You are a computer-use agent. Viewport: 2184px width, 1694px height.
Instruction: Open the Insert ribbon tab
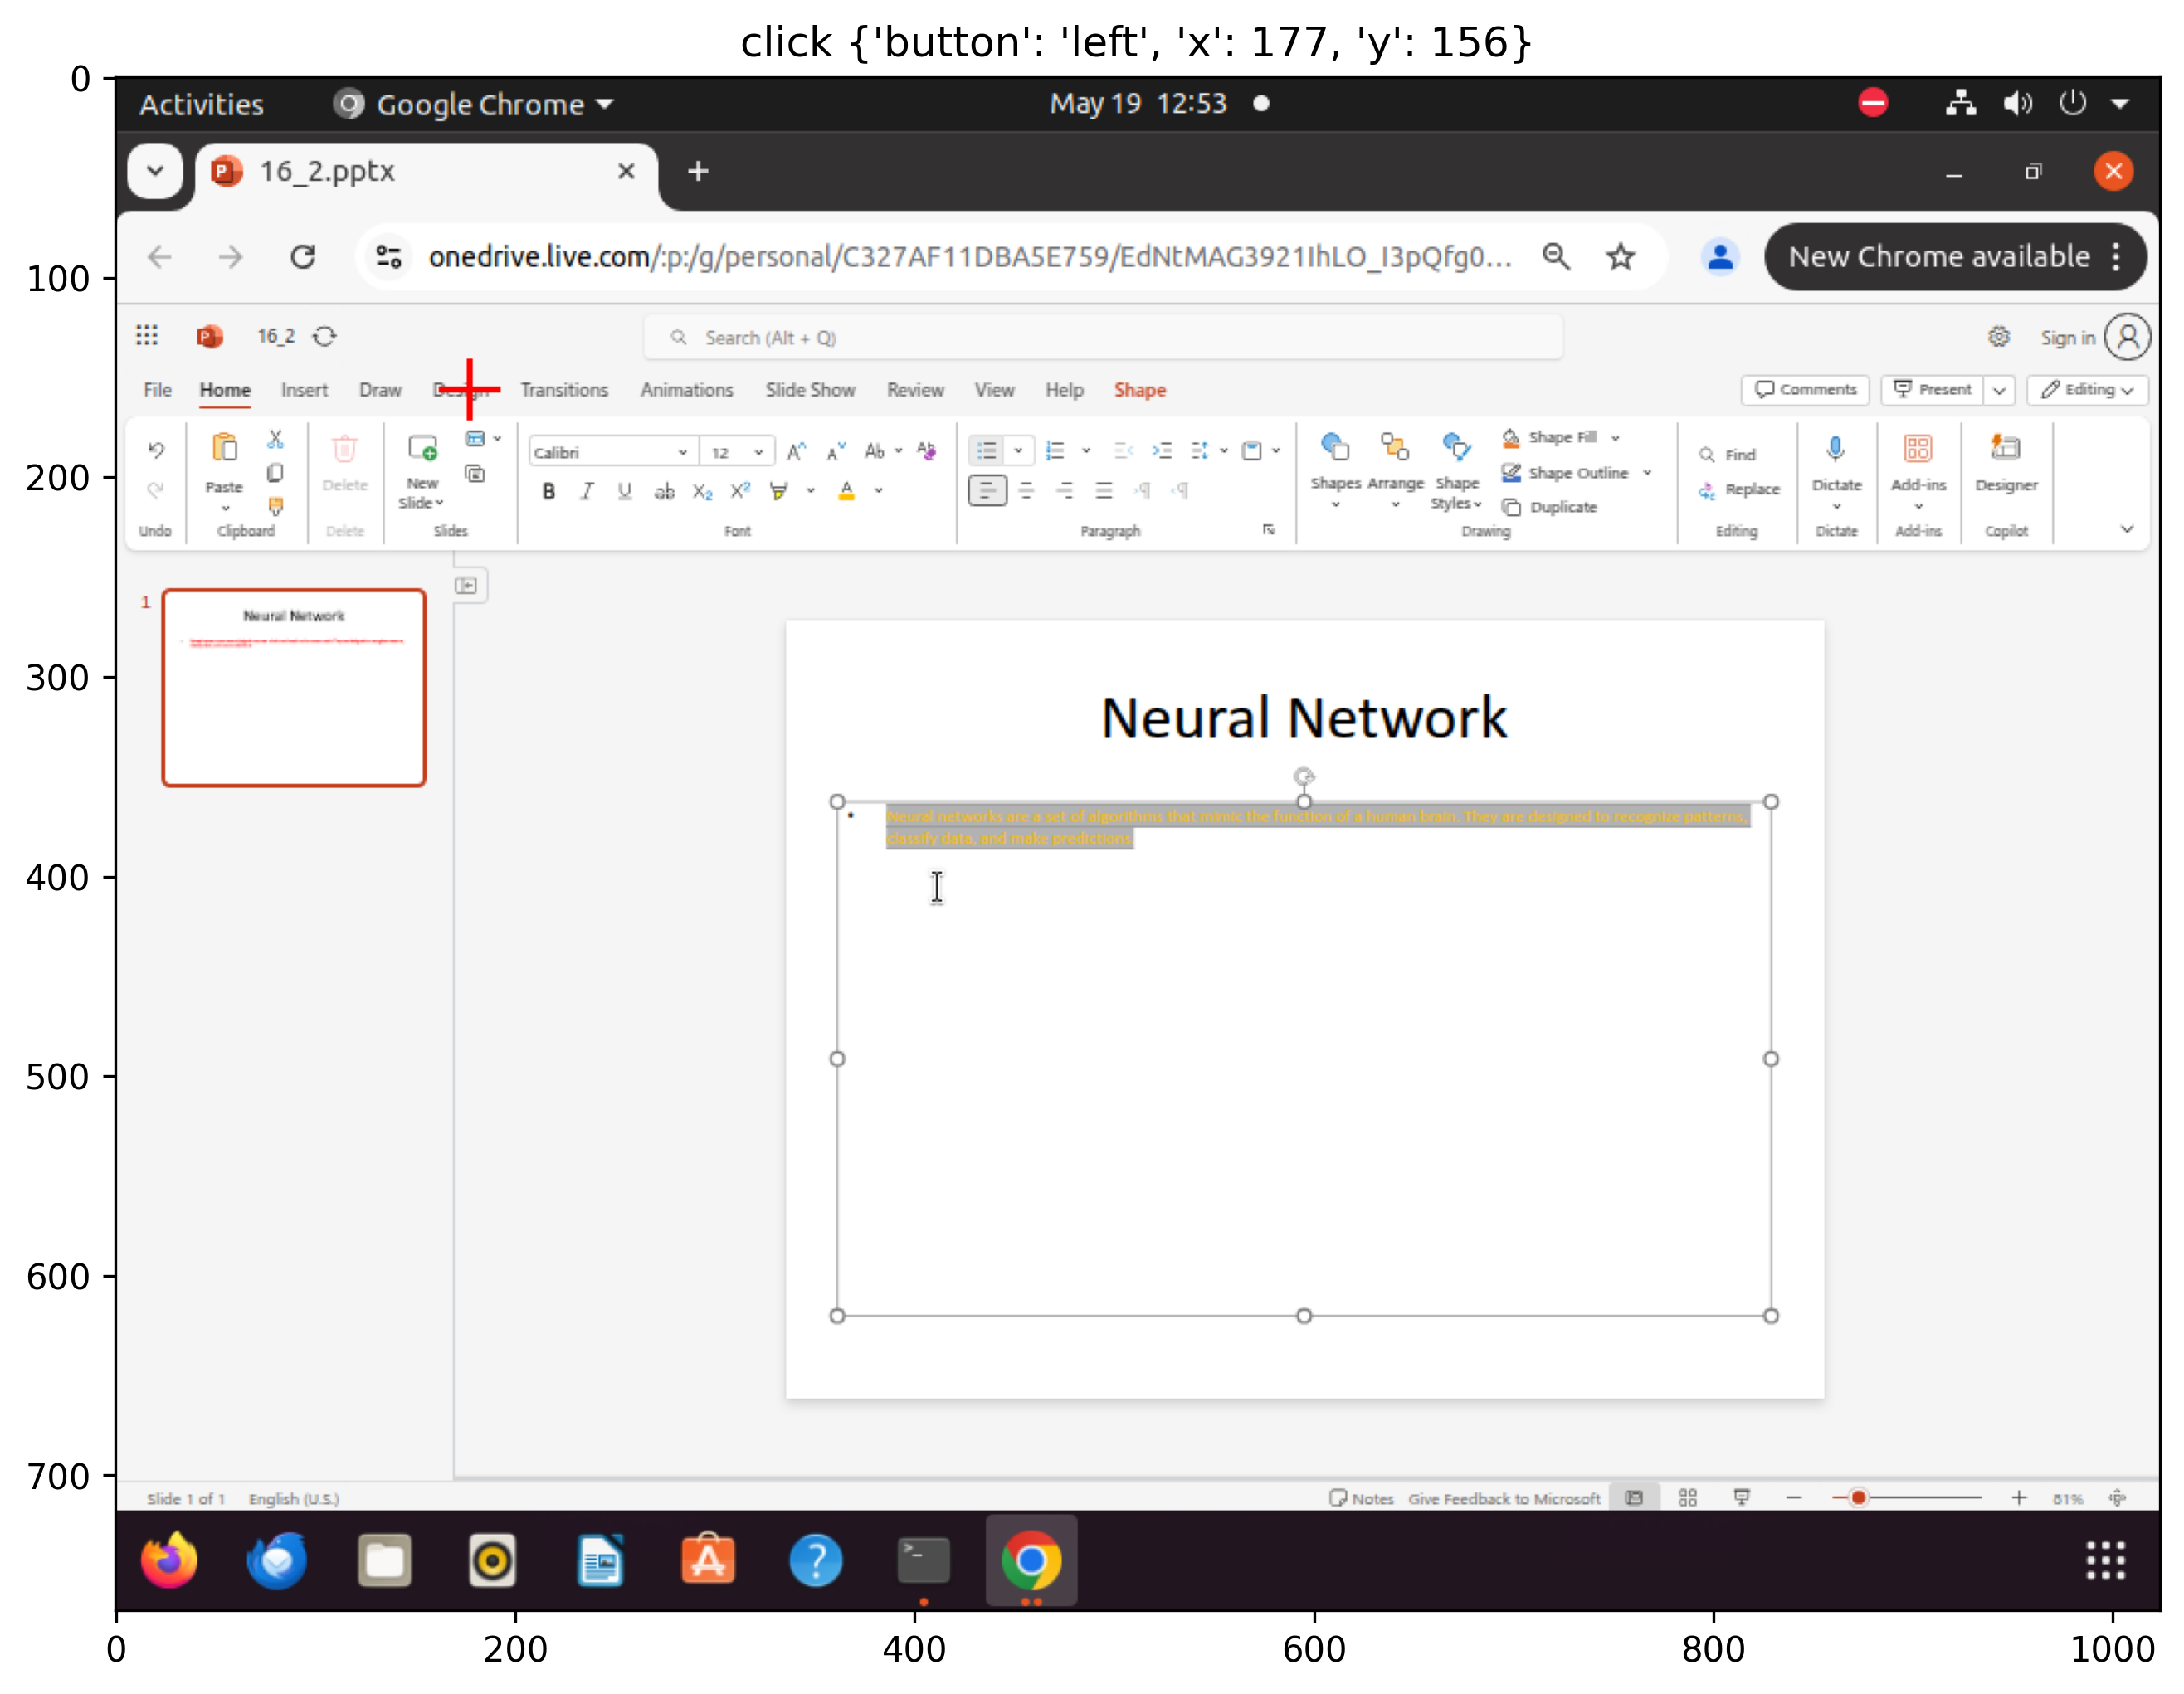pos(304,390)
